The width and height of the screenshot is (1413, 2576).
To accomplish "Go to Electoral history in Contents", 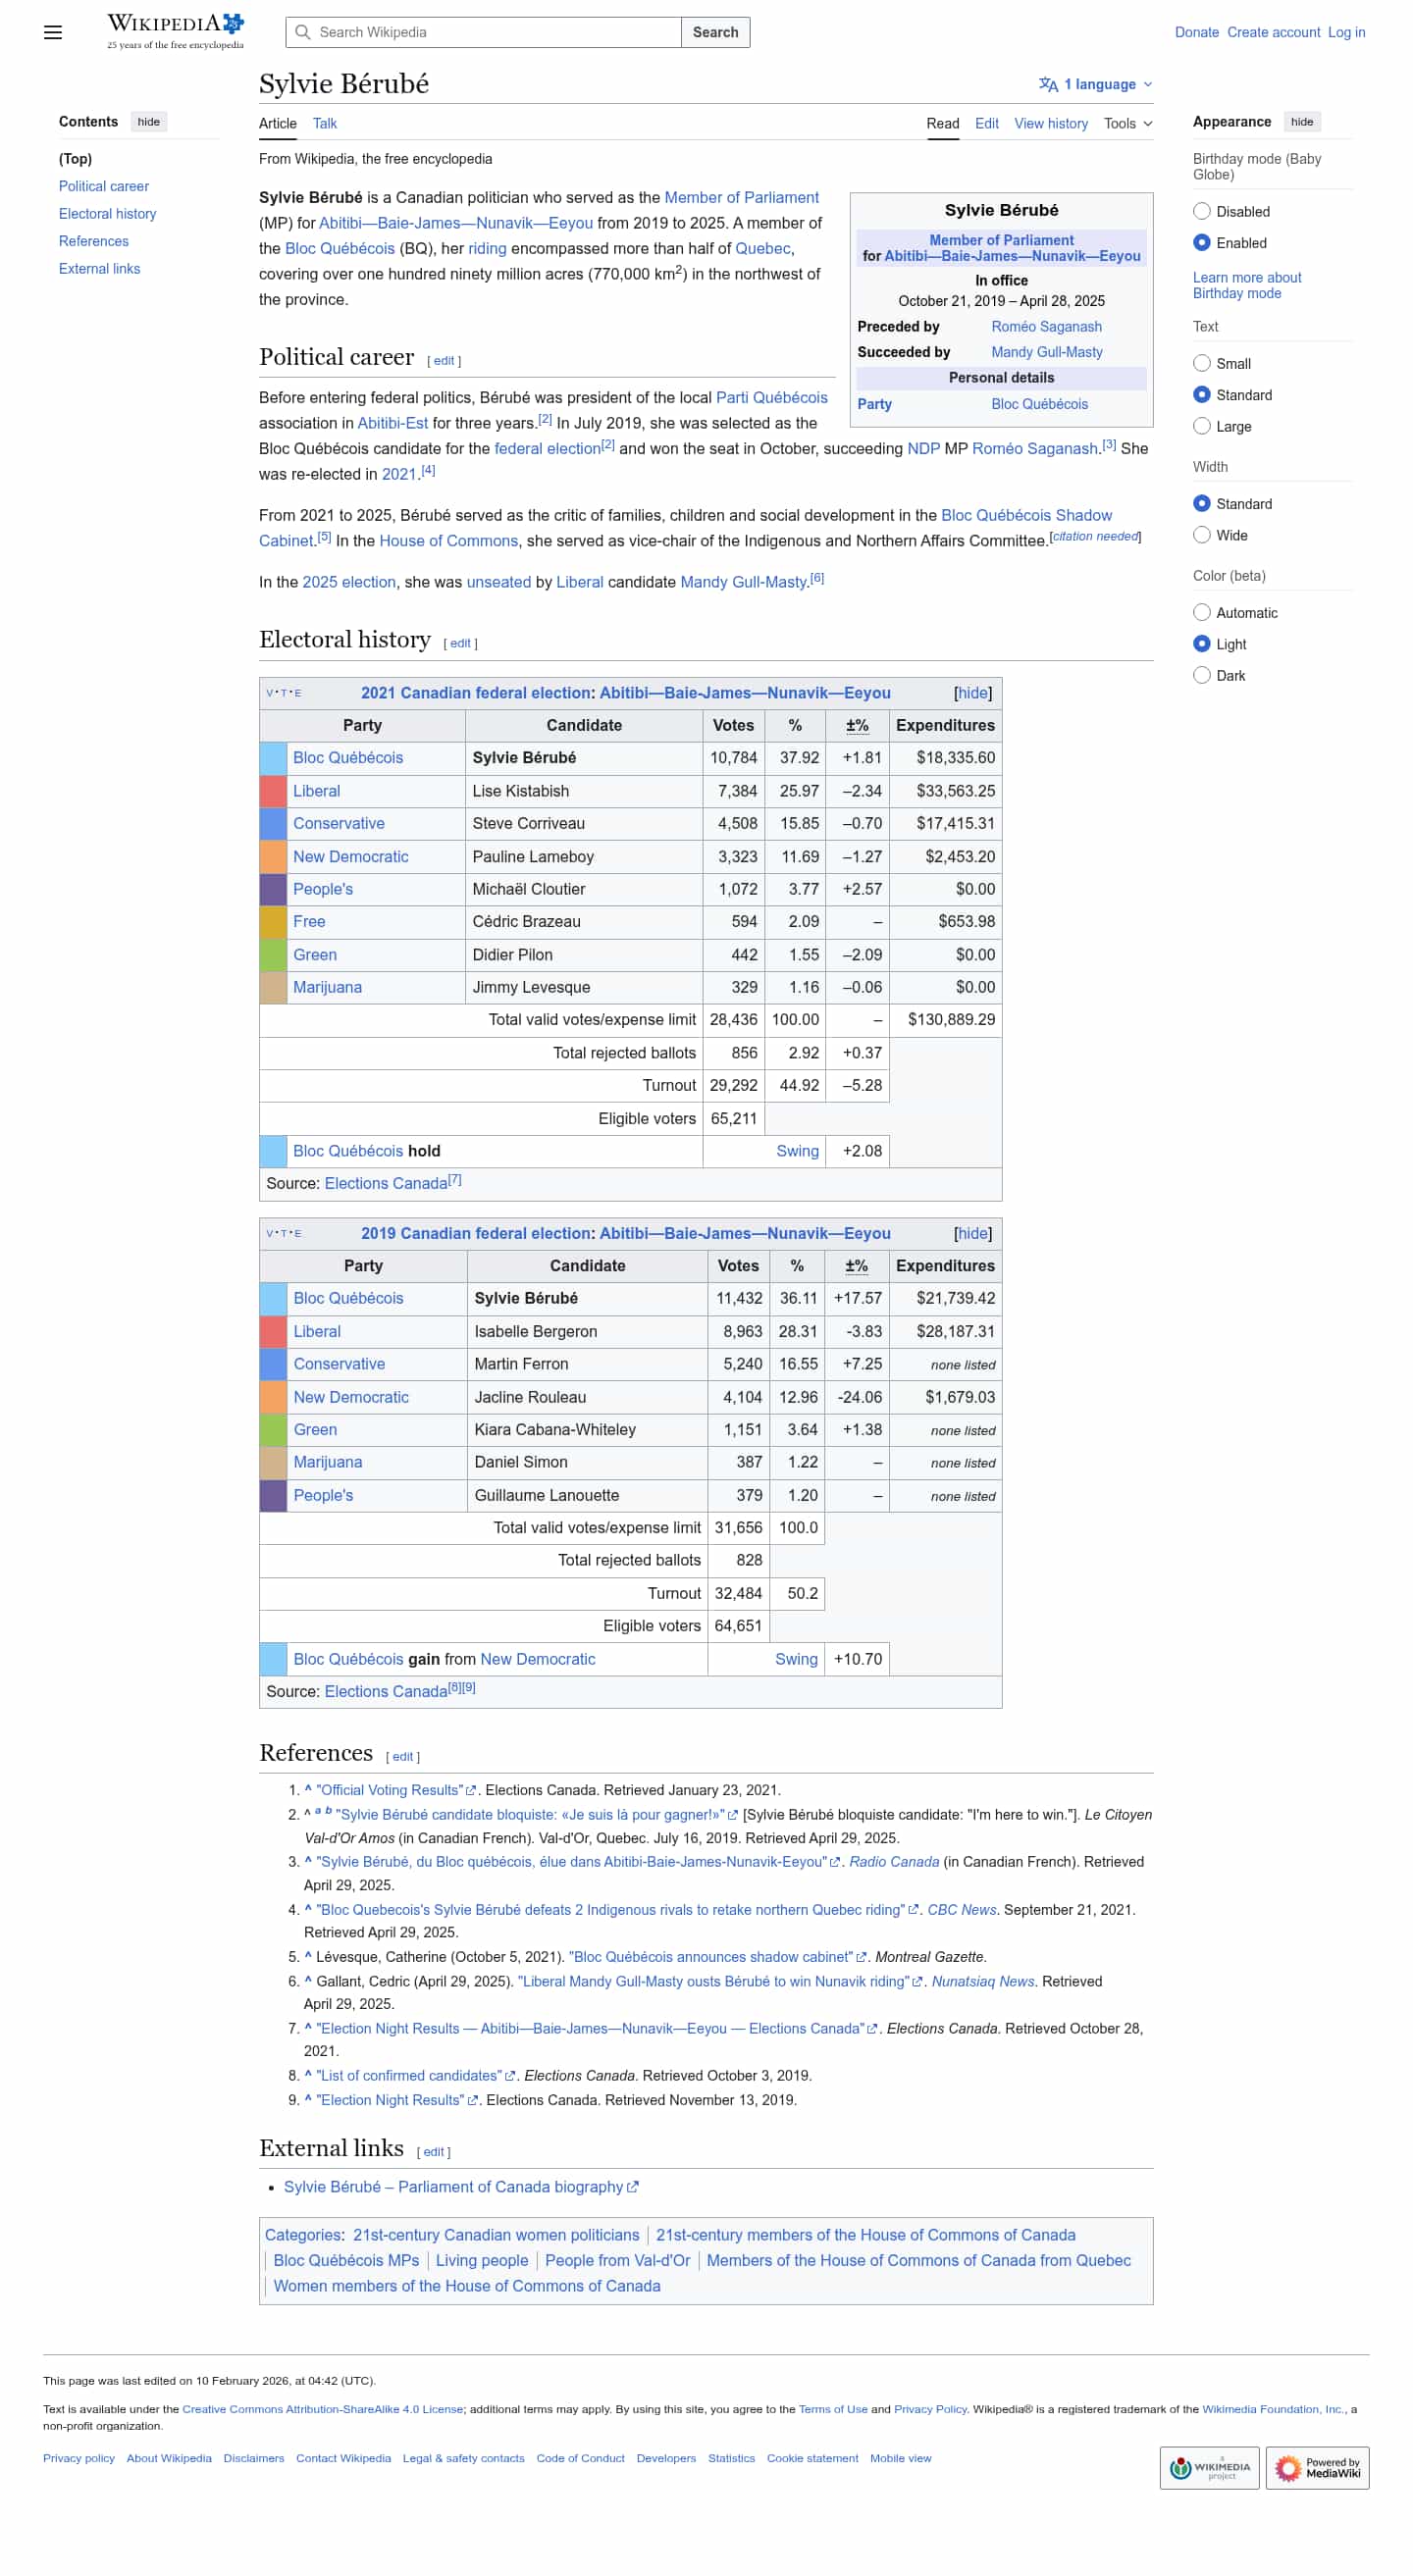I will (108, 214).
